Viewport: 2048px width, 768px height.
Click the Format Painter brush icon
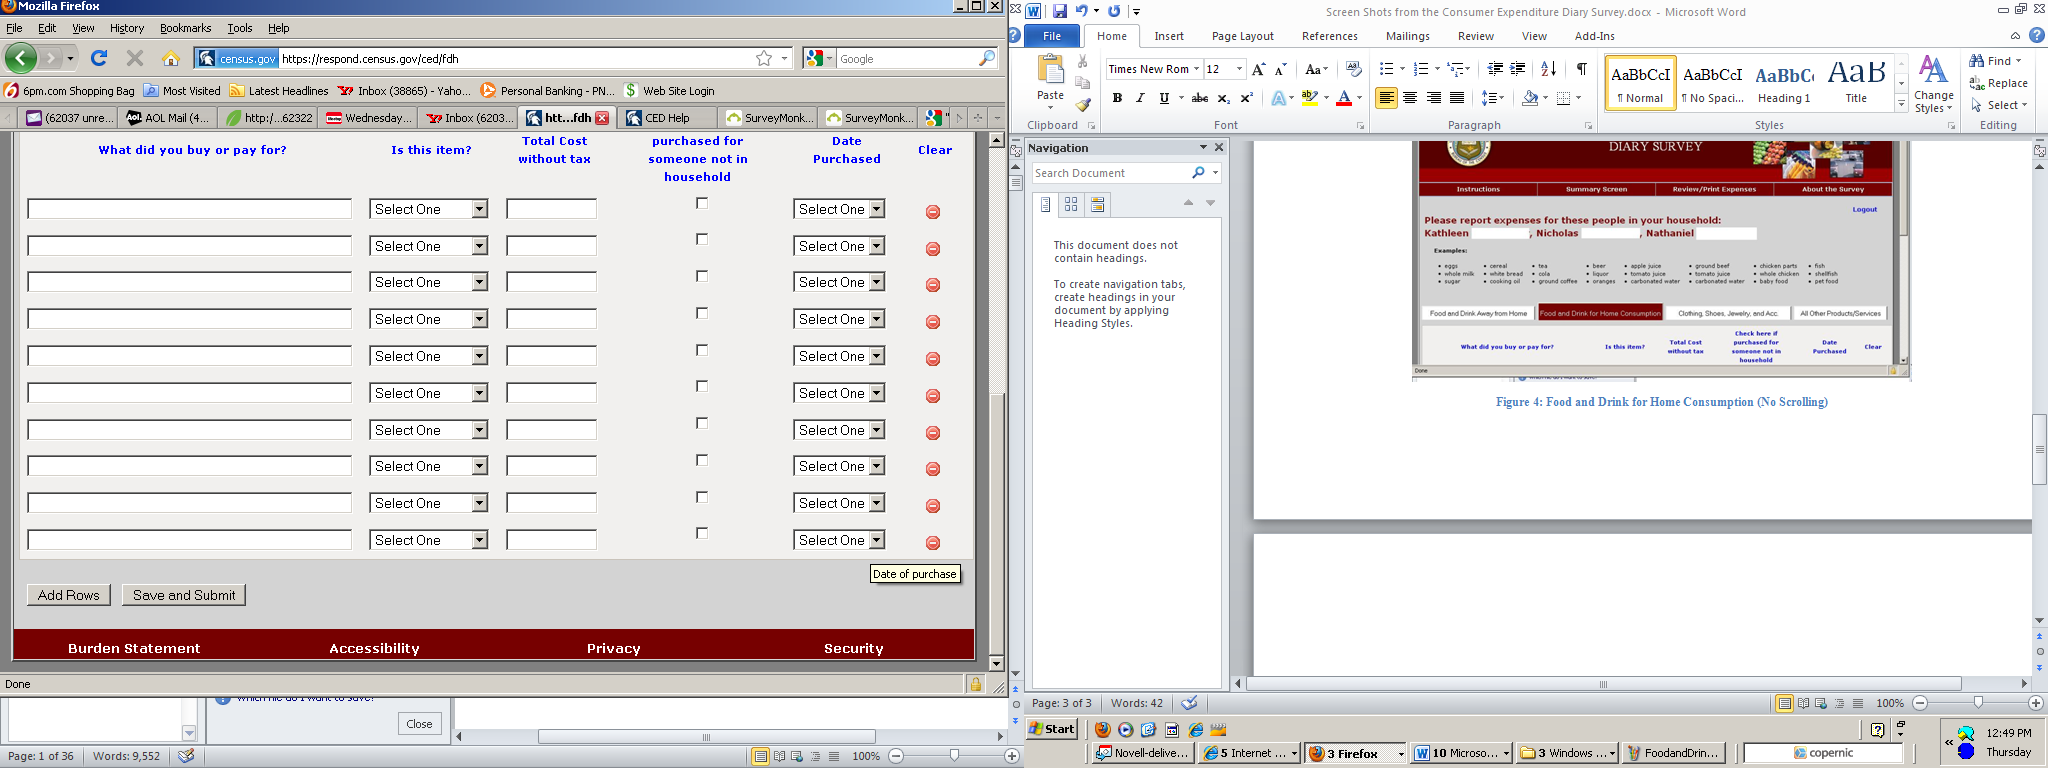1083,105
